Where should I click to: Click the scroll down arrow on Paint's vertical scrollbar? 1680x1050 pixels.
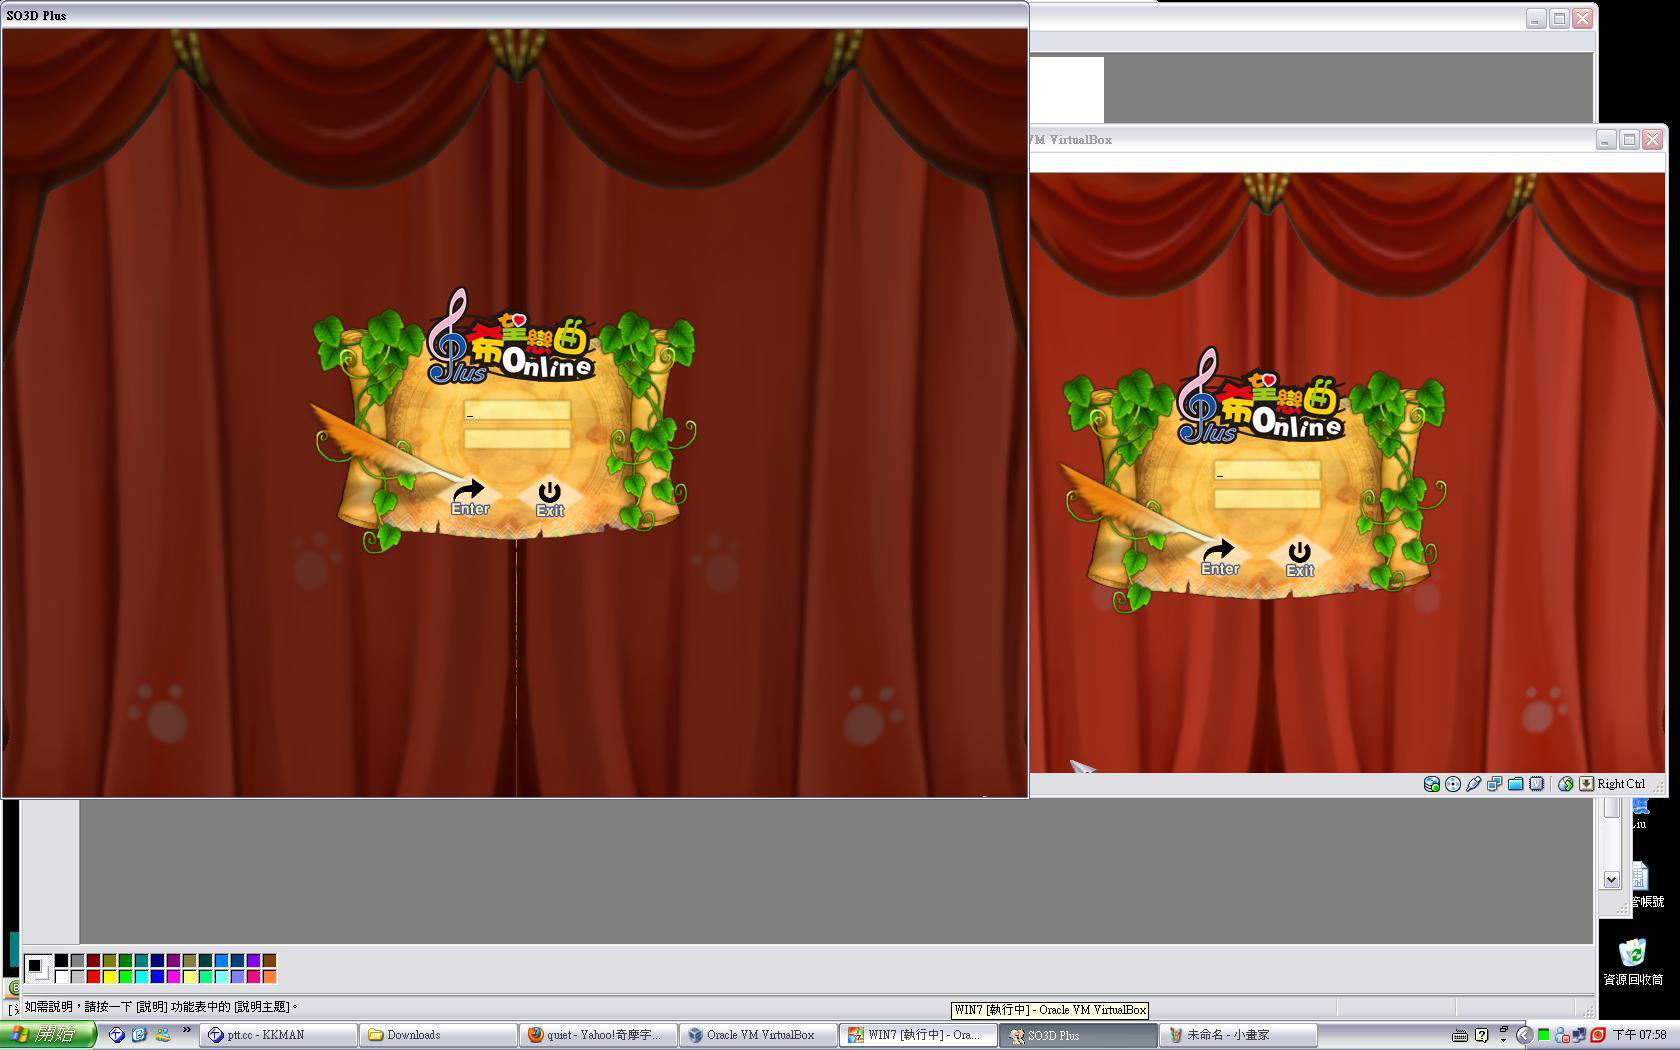(1611, 879)
